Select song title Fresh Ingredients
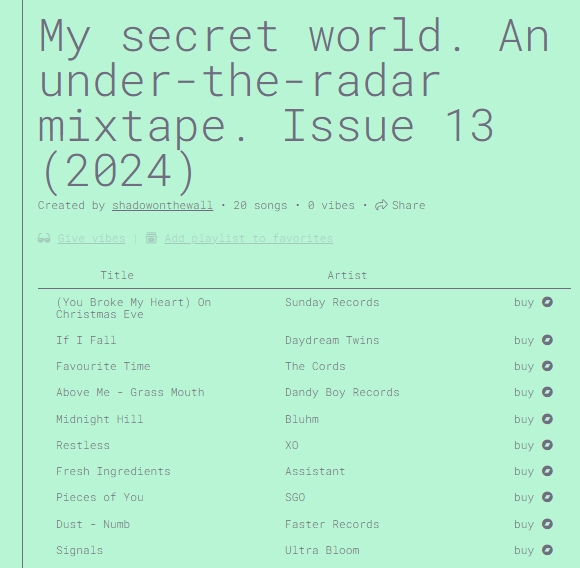 113,471
